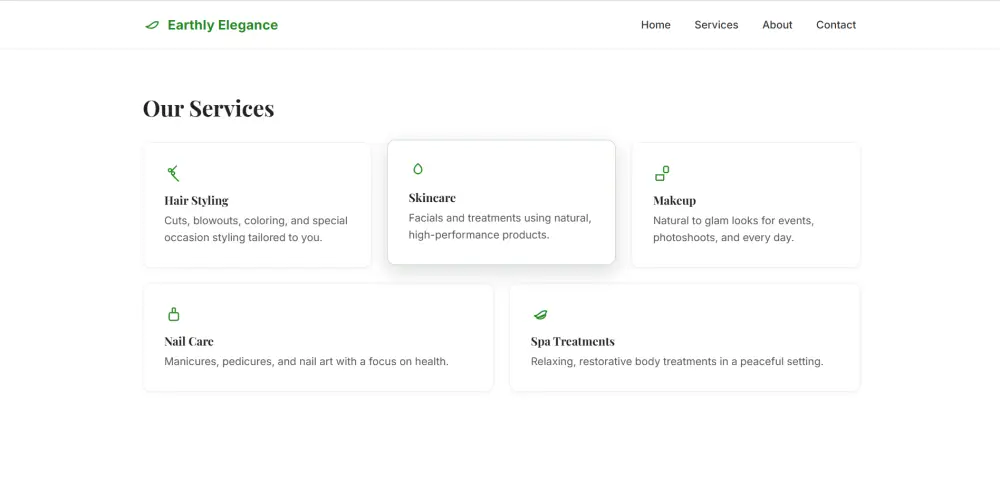The height and width of the screenshot is (478, 1000).
Task: Click the restorative body treatments description
Action: pos(677,361)
